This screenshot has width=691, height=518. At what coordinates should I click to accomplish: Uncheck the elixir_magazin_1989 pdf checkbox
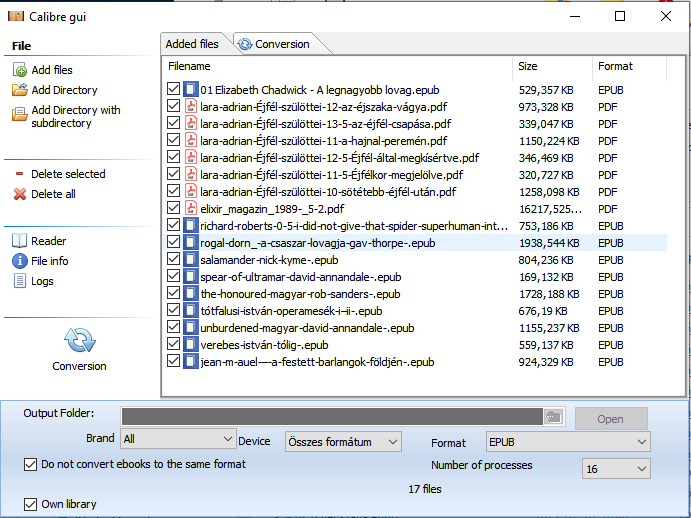174,208
